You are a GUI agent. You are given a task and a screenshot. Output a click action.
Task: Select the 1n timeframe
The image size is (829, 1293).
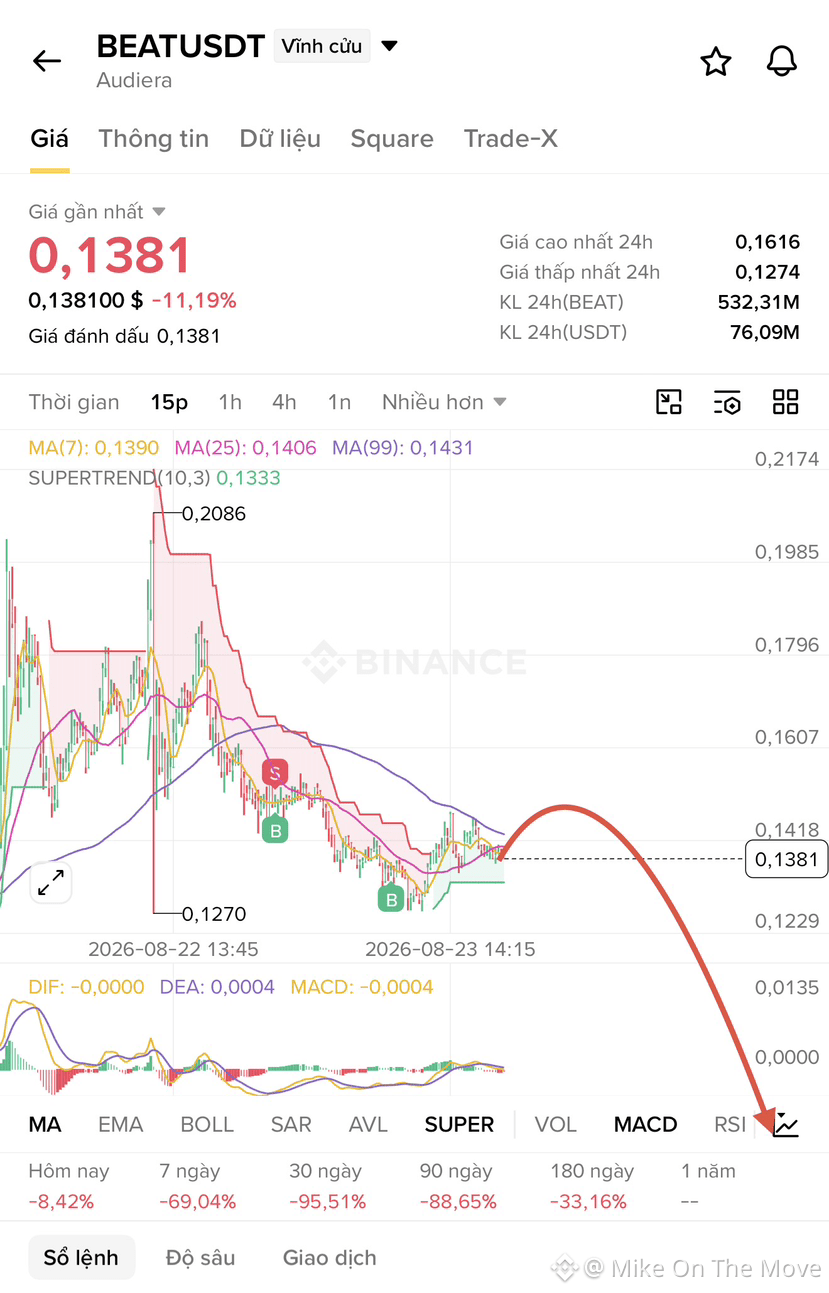click(x=339, y=402)
